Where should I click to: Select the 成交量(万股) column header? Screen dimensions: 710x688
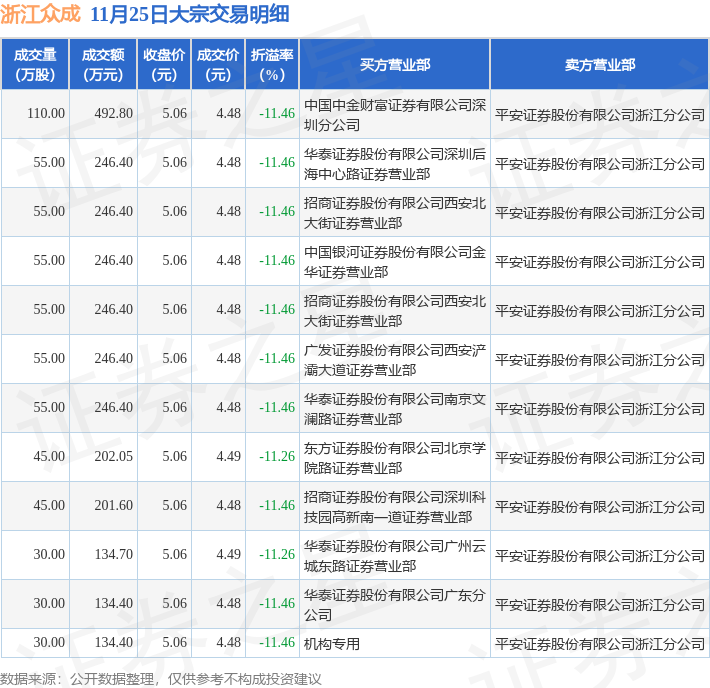click(35, 64)
